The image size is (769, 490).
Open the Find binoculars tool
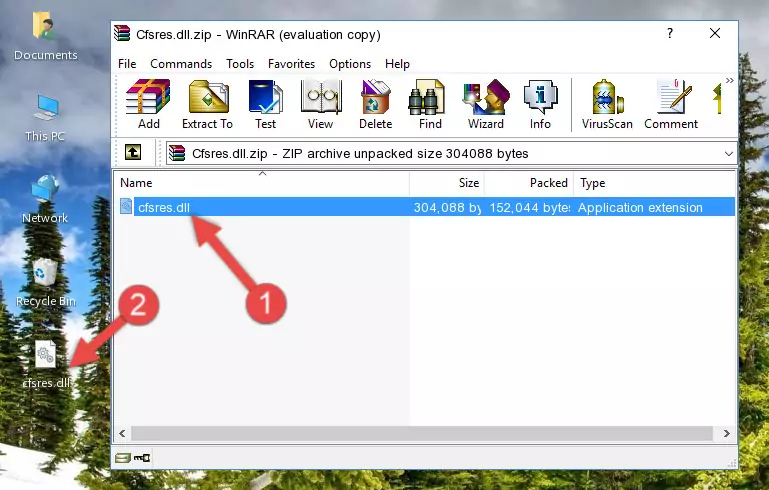pyautogui.click(x=430, y=104)
